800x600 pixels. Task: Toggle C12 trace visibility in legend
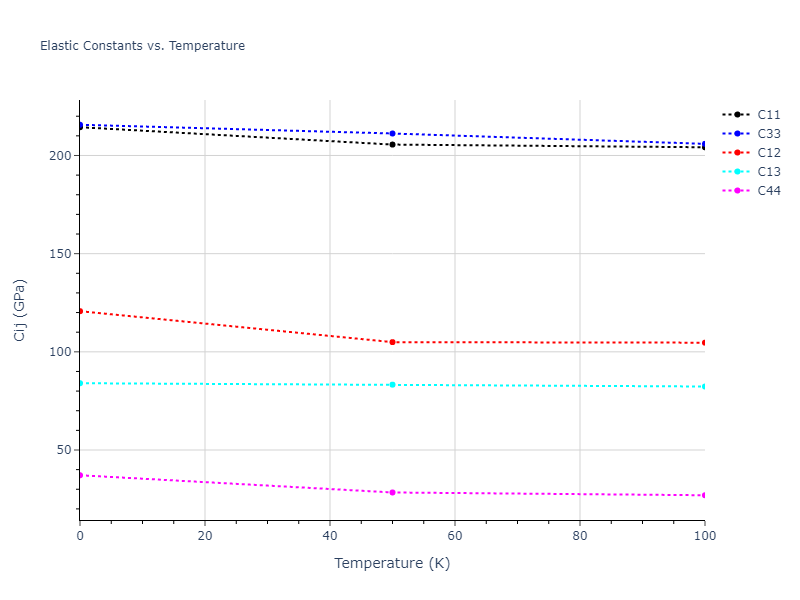coord(768,153)
